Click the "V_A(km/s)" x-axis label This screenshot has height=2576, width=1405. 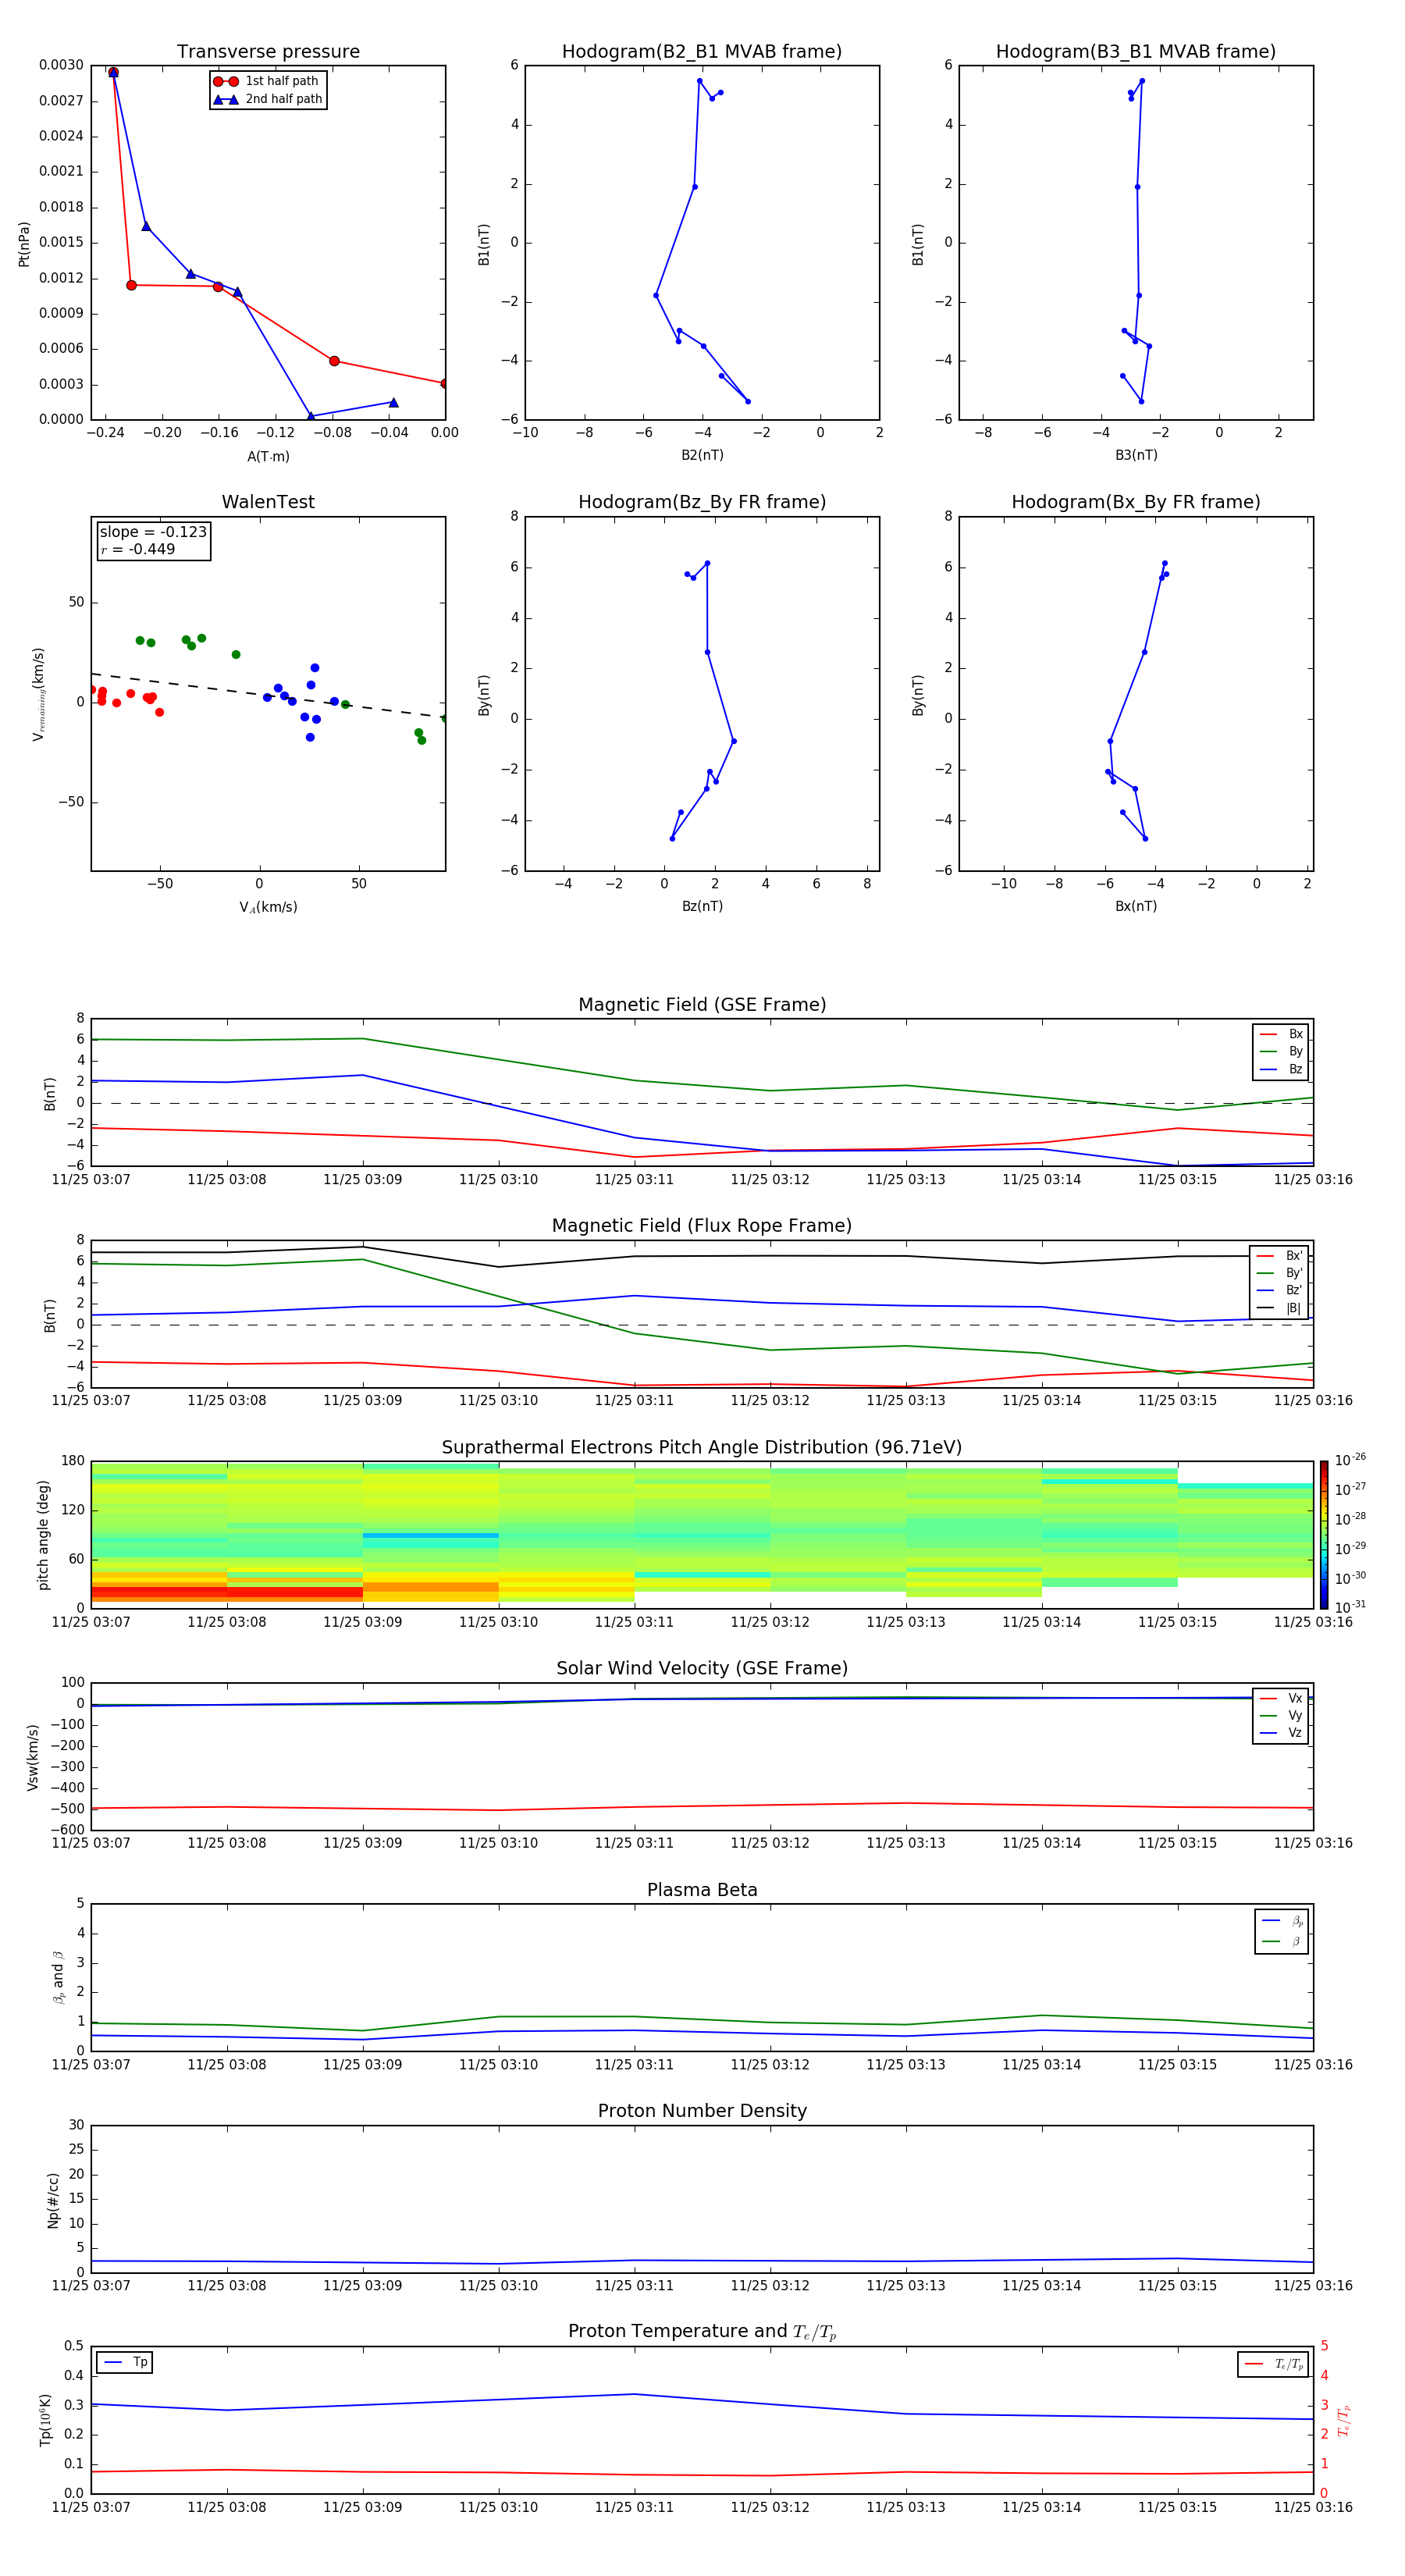[268, 908]
